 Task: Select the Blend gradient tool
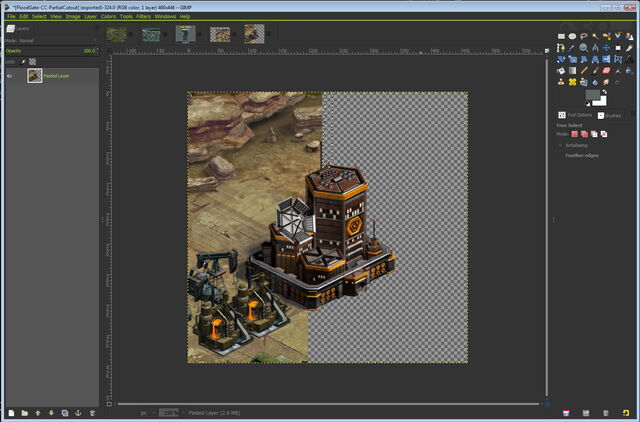pos(572,71)
